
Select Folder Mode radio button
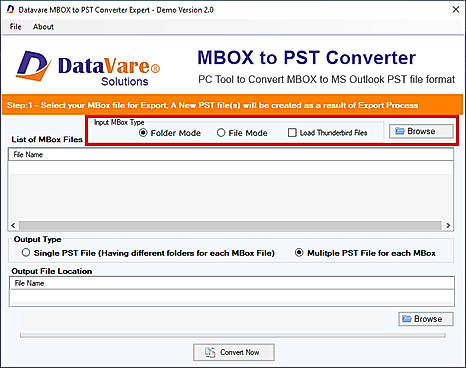pyautogui.click(x=143, y=133)
